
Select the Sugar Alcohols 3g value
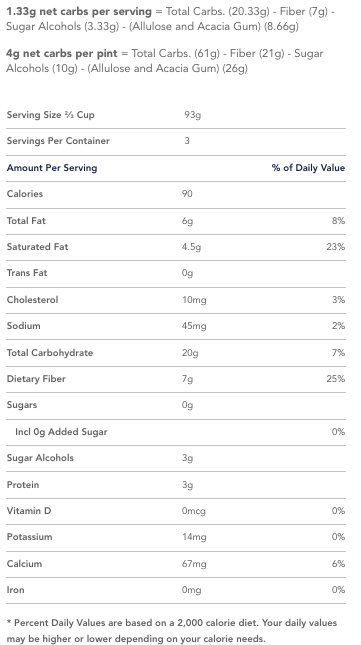[187, 458]
